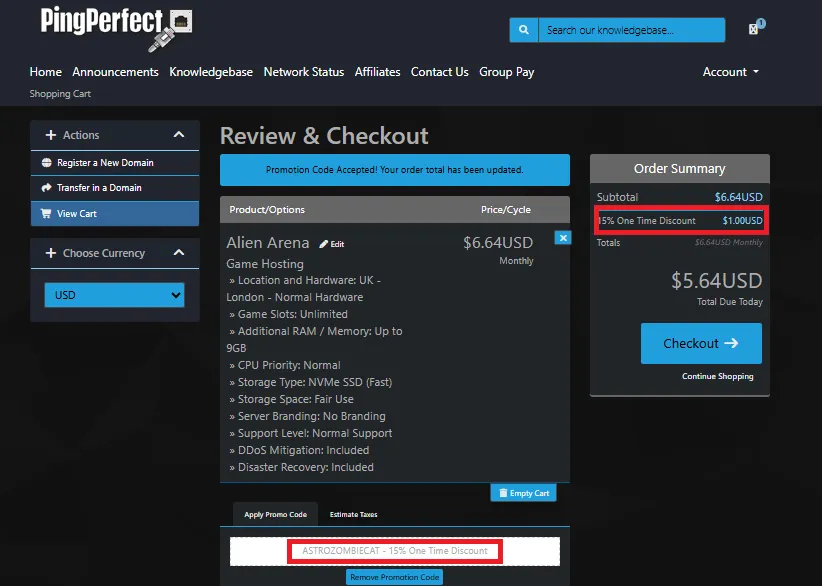
Task: Click the Price/Cycle column header
Action: pos(506,210)
